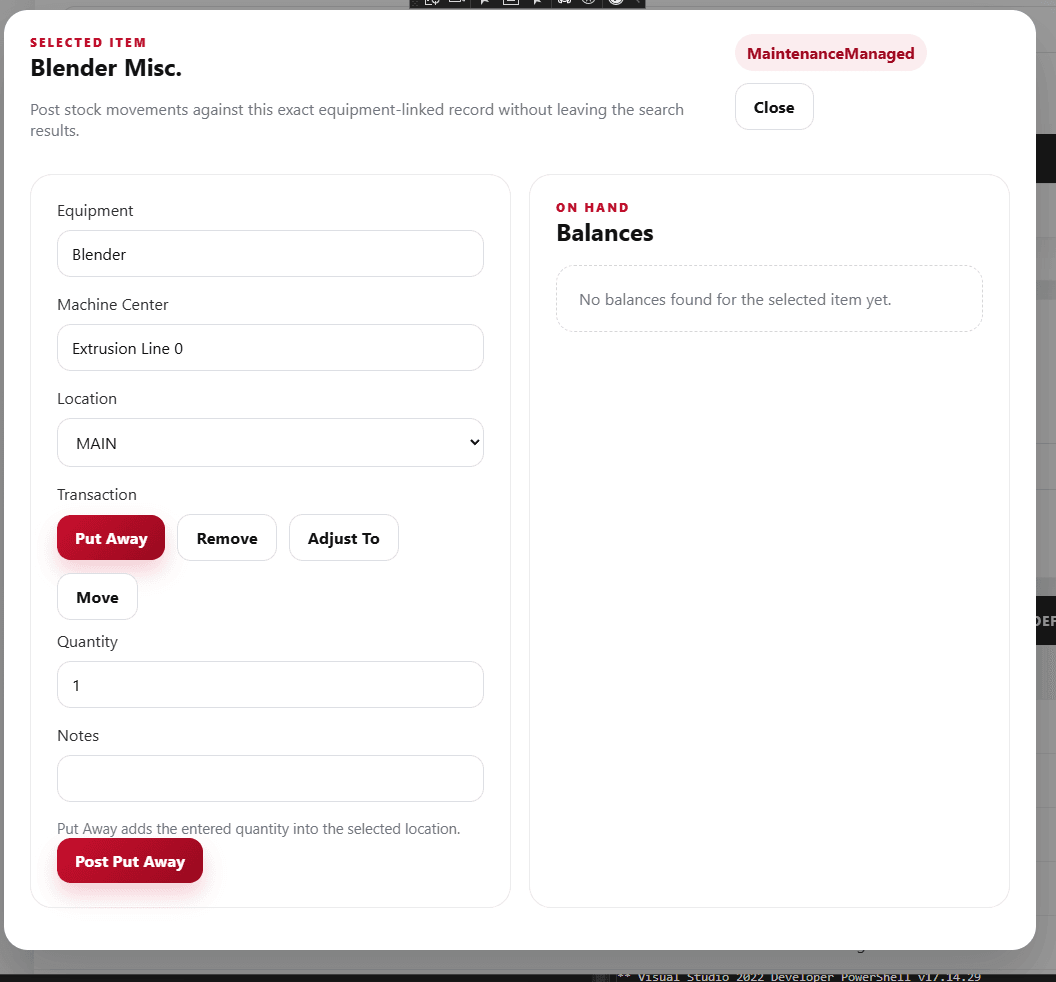Image resolution: width=1056 pixels, height=982 pixels.
Task: Click the MaintenanceManaged badge
Action: (830, 53)
